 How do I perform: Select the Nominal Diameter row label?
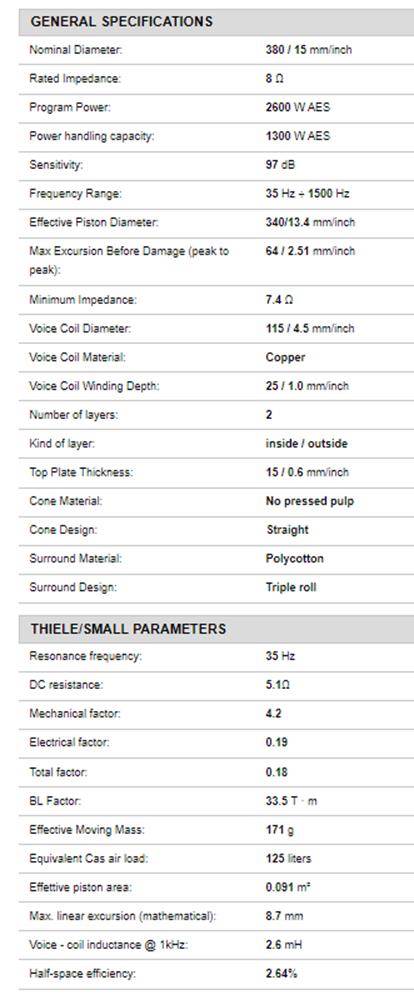[x=75, y=50]
